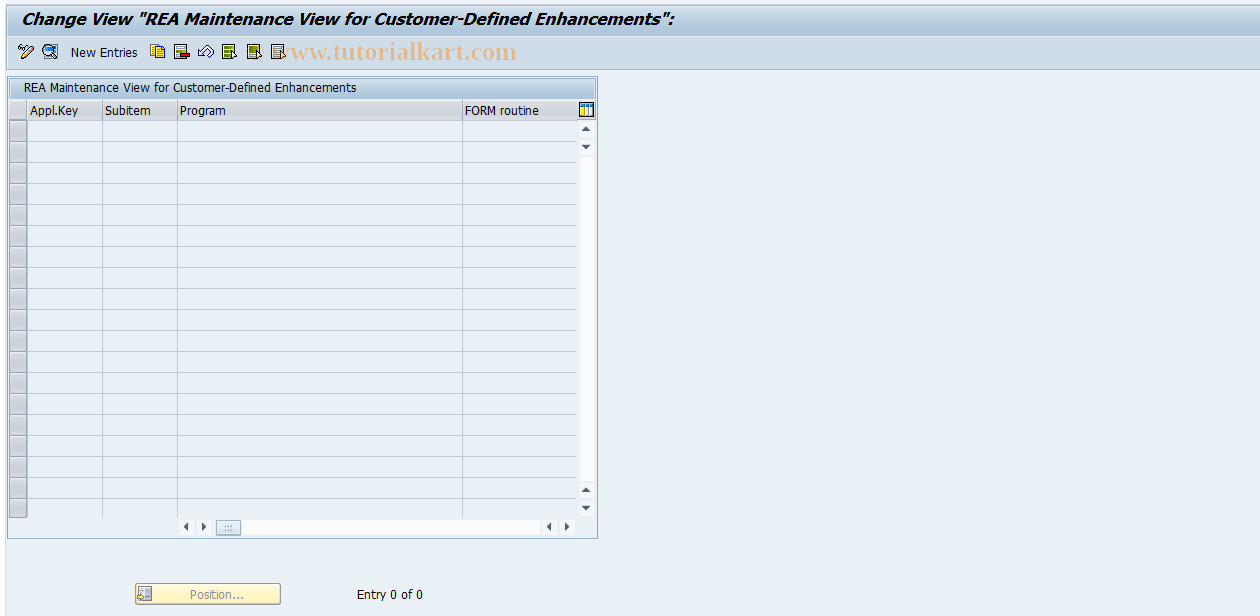The height and width of the screenshot is (616, 1260).
Task: Click the first row's FORM routine cell
Action: coord(520,131)
